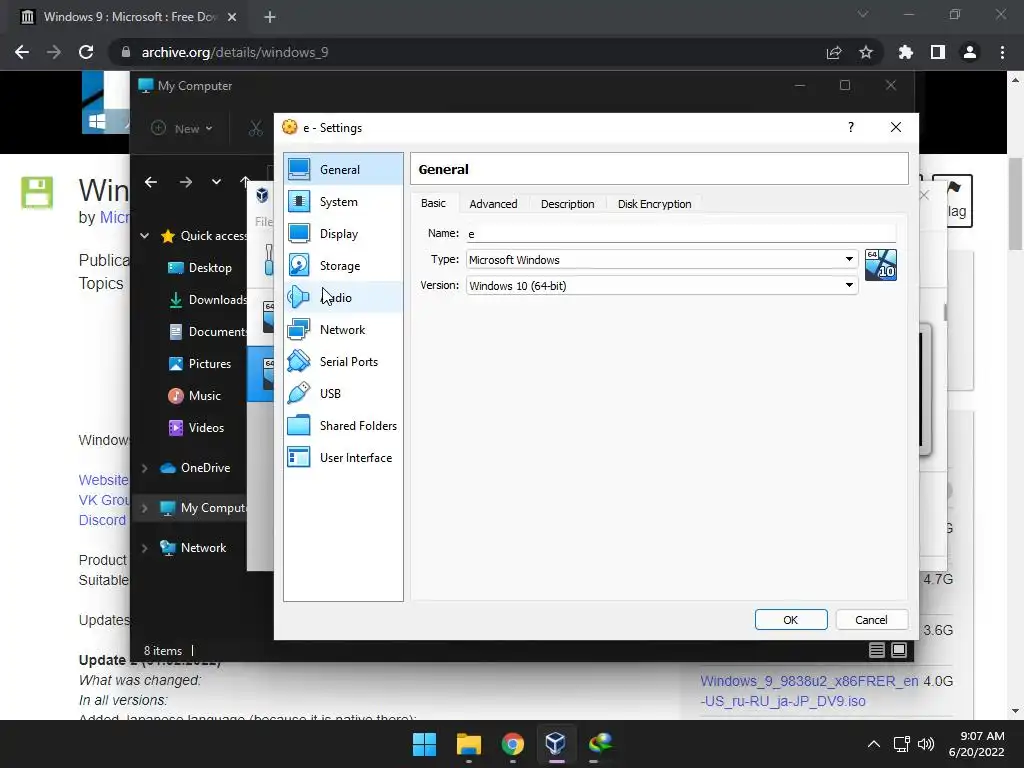Viewport: 1024px width, 768px height.
Task: Open the Display settings category
Action: point(343,234)
